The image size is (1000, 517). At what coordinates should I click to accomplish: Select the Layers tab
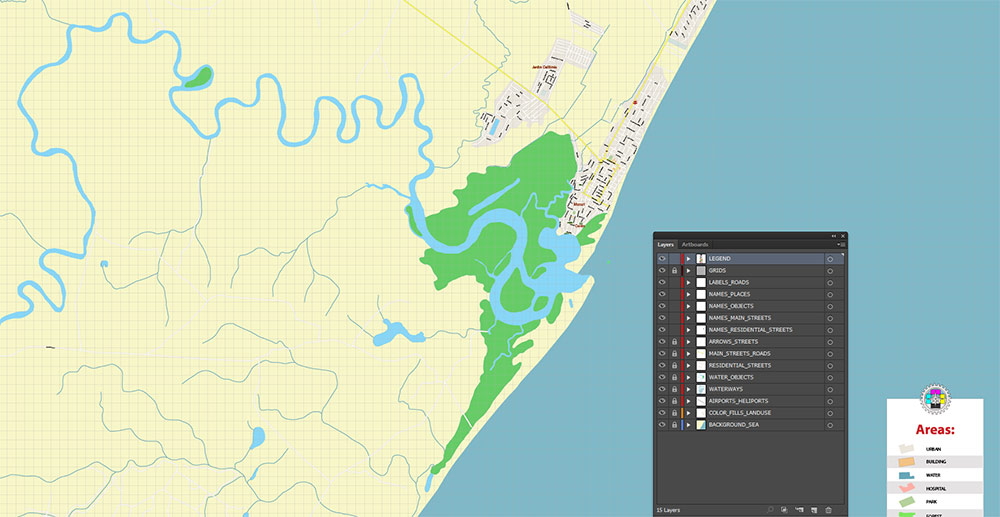pos(666,245)
